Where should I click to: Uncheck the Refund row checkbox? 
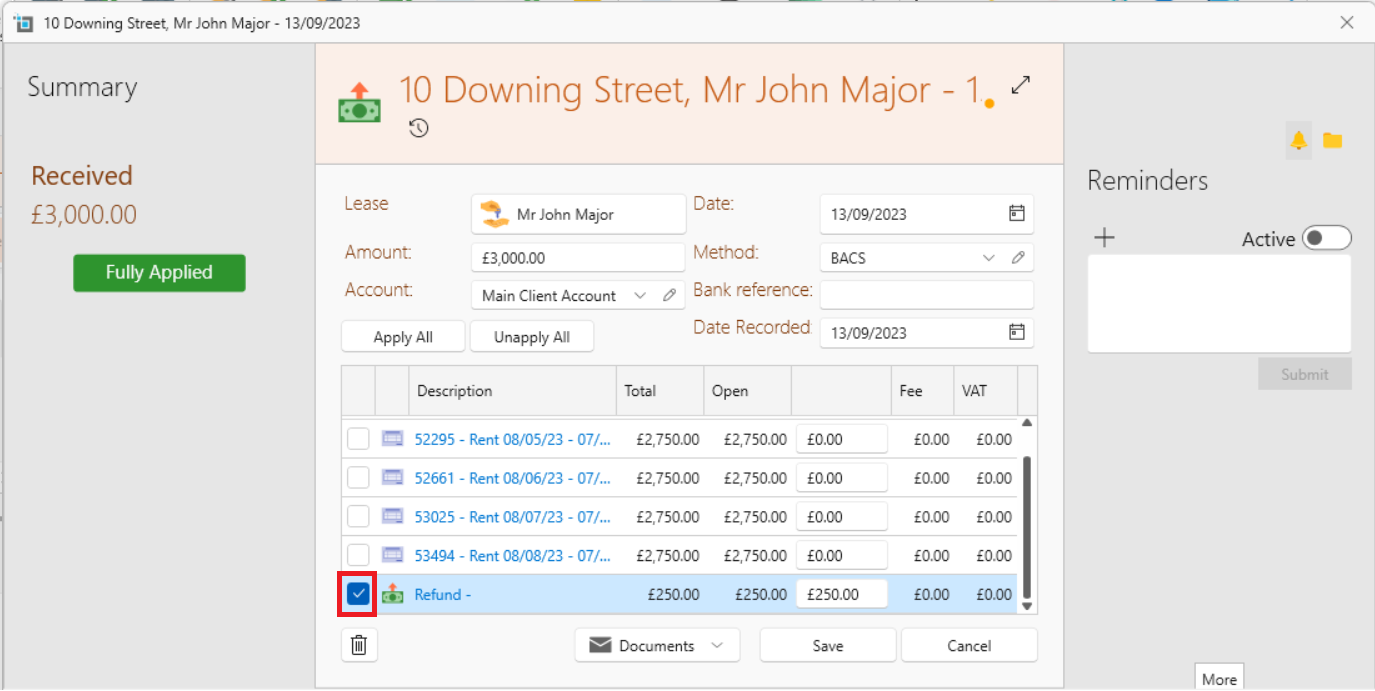click(x=358, y=594)
